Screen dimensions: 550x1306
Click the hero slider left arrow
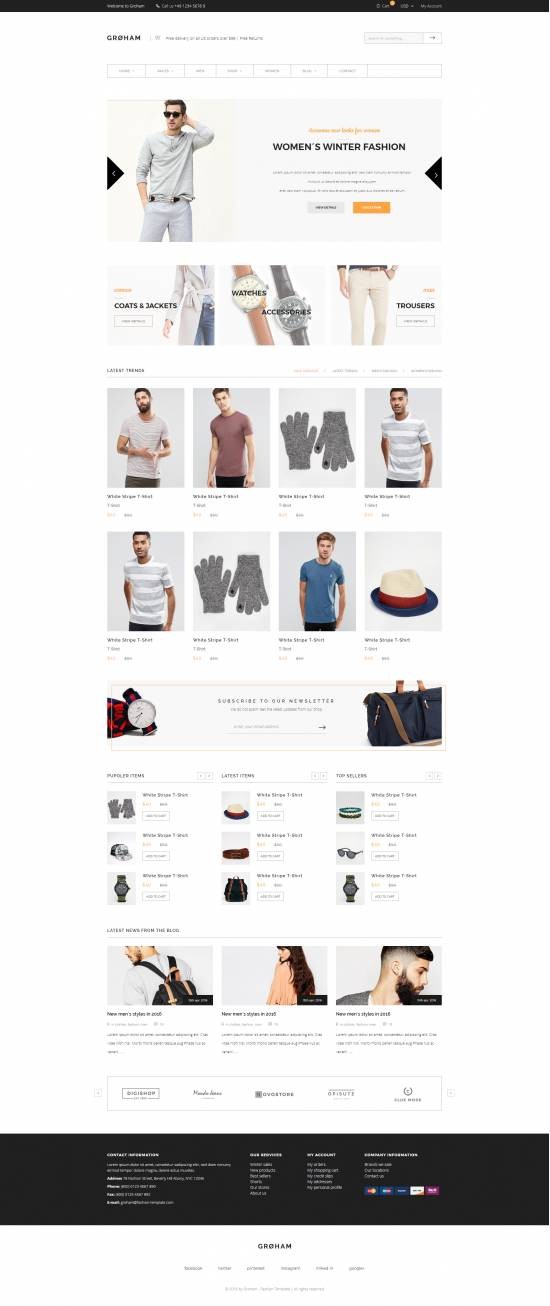click(x=114, y=173)
